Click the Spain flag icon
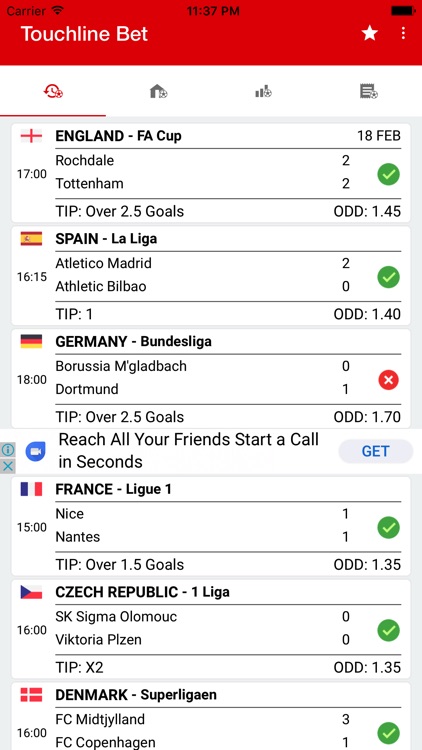This screenshot has height=750, width=422. pos(31,239)
